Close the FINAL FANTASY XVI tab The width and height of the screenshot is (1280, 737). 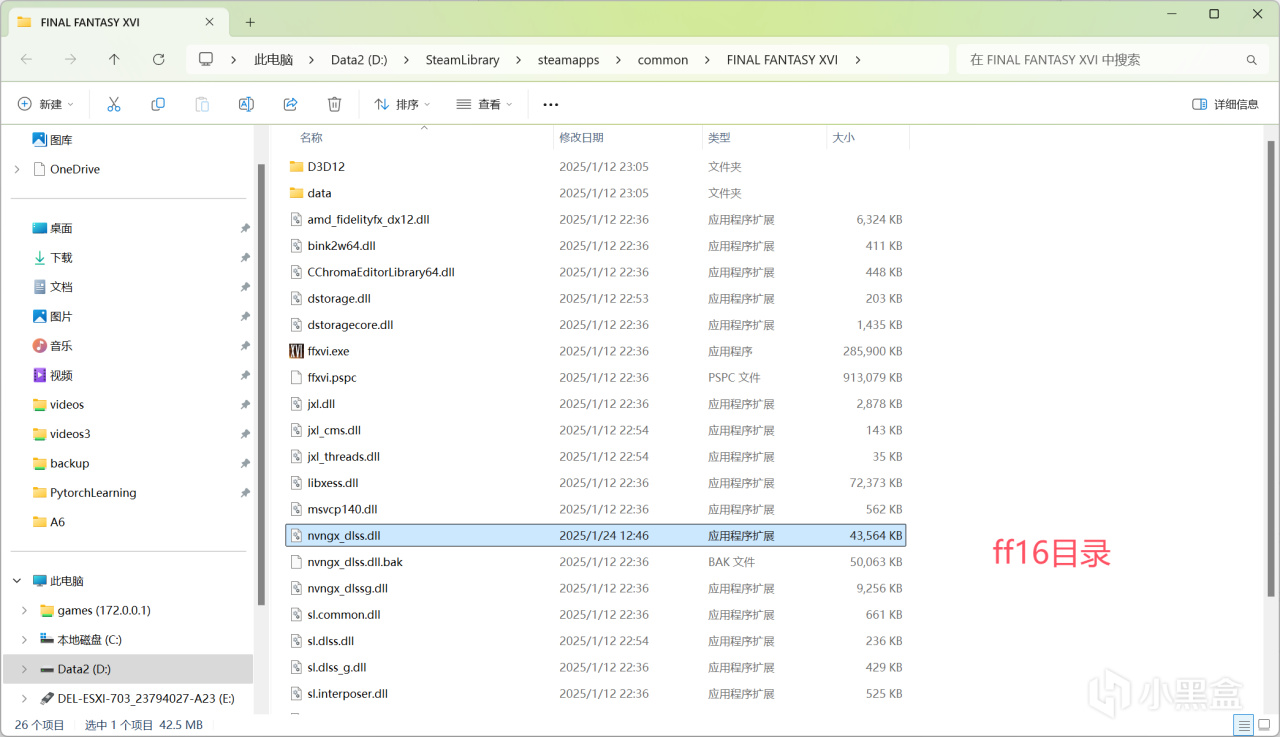(x=210, y=21)
